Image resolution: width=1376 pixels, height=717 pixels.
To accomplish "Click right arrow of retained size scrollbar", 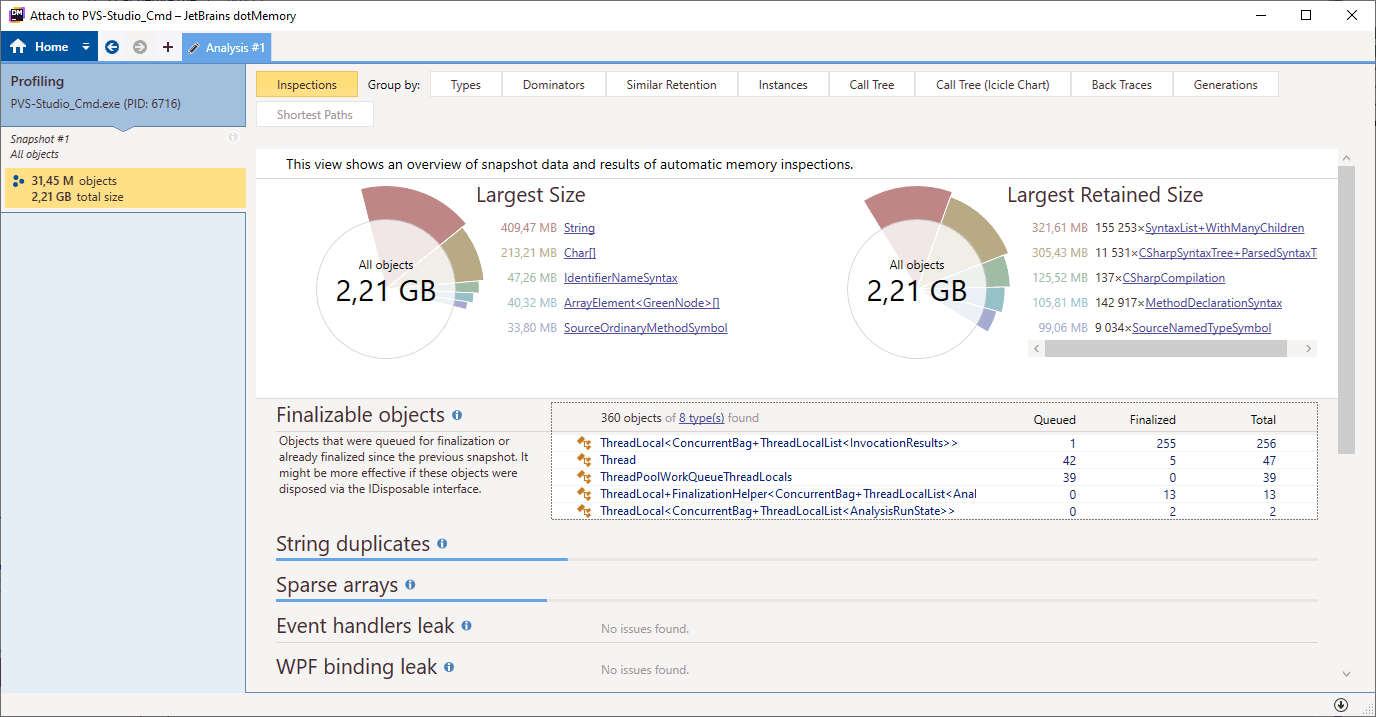I will coord(1308,348).
